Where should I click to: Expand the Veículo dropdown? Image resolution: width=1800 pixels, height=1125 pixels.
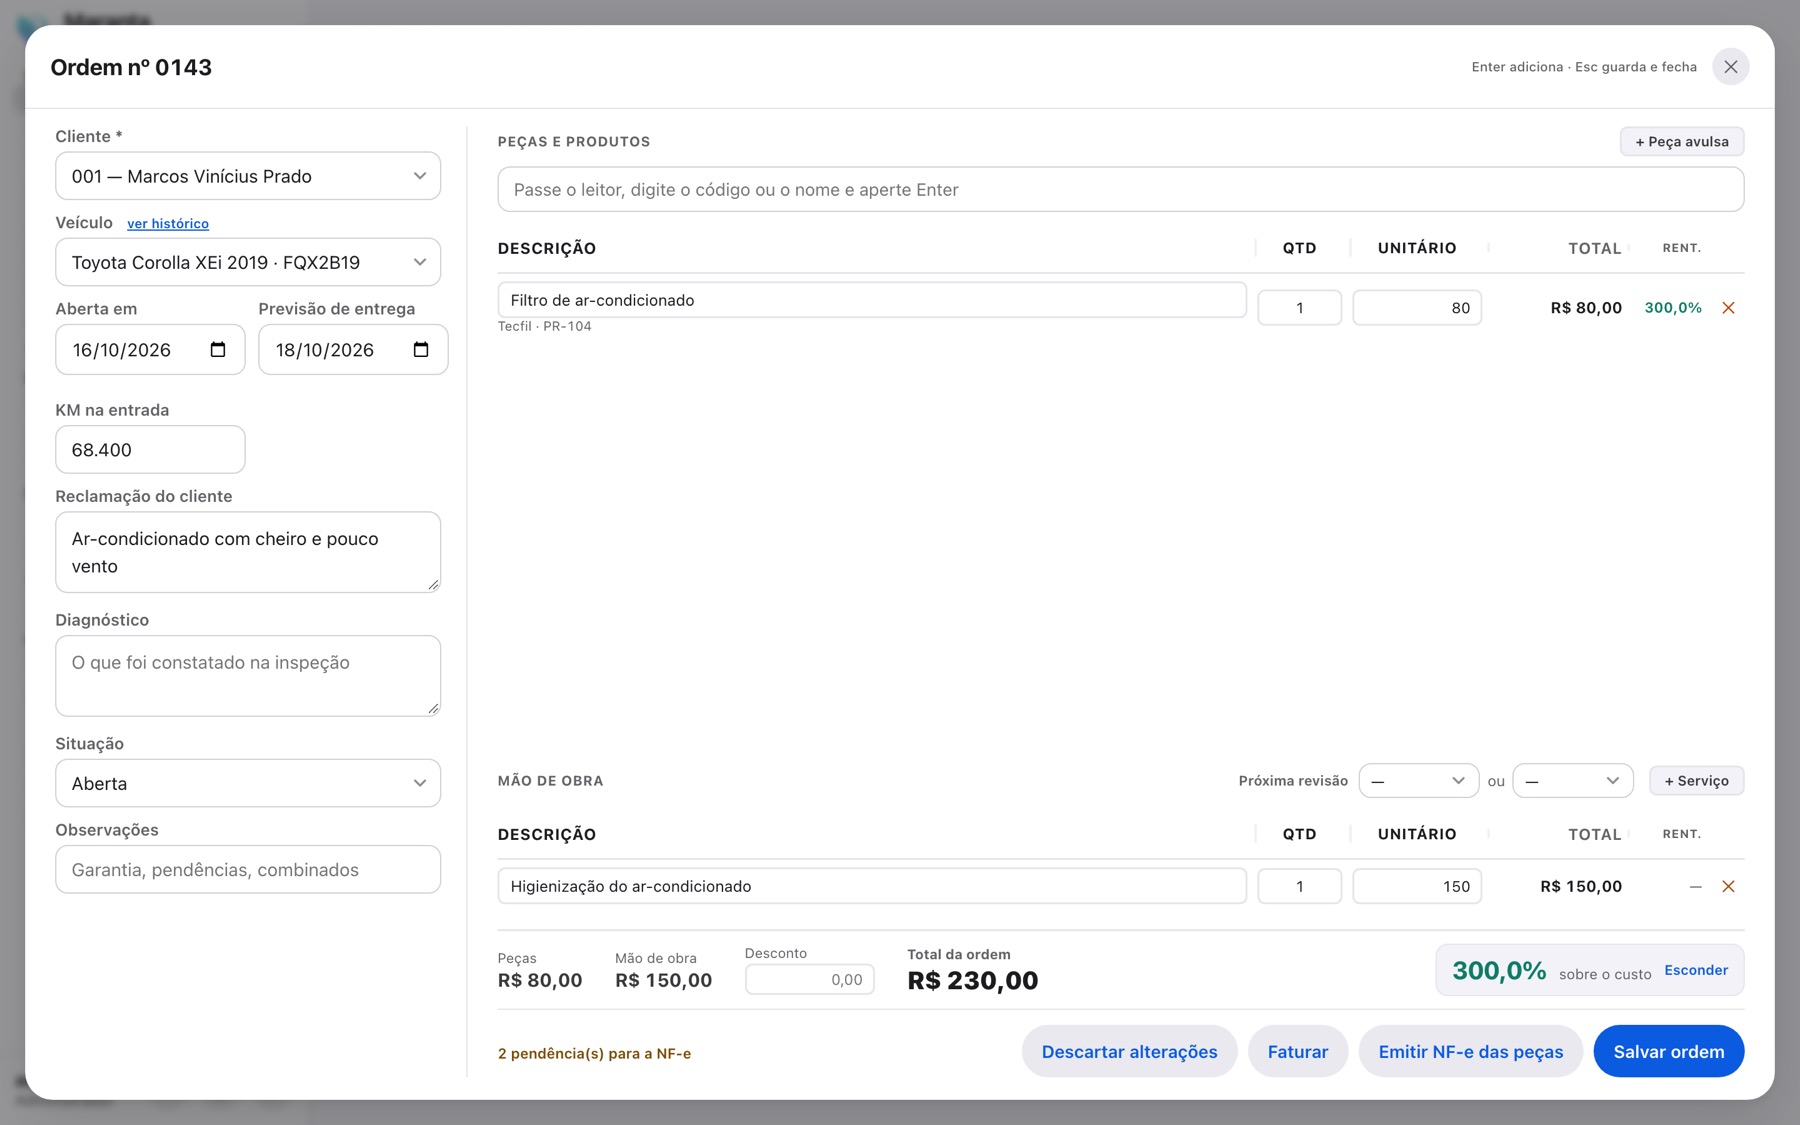248,262
